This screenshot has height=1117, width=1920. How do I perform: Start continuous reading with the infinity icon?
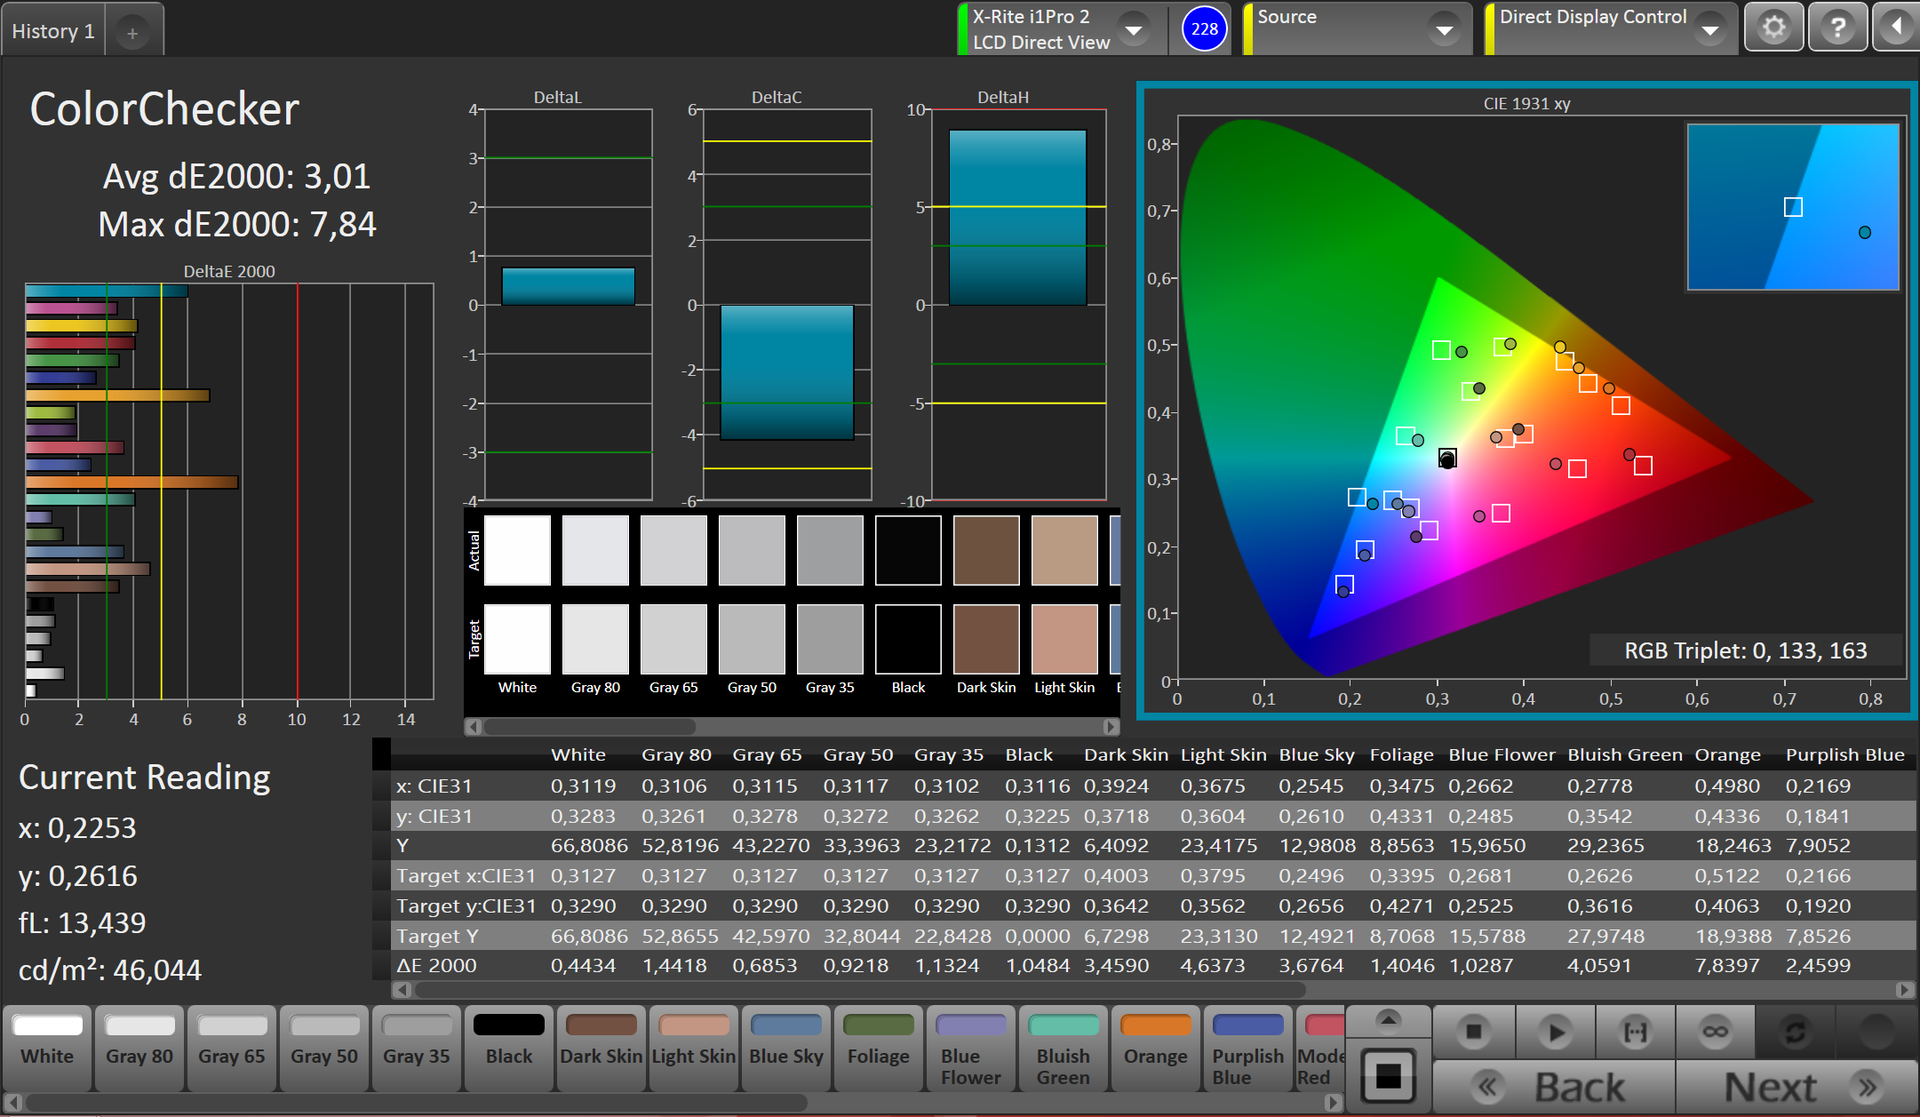coord(1715,1032)
